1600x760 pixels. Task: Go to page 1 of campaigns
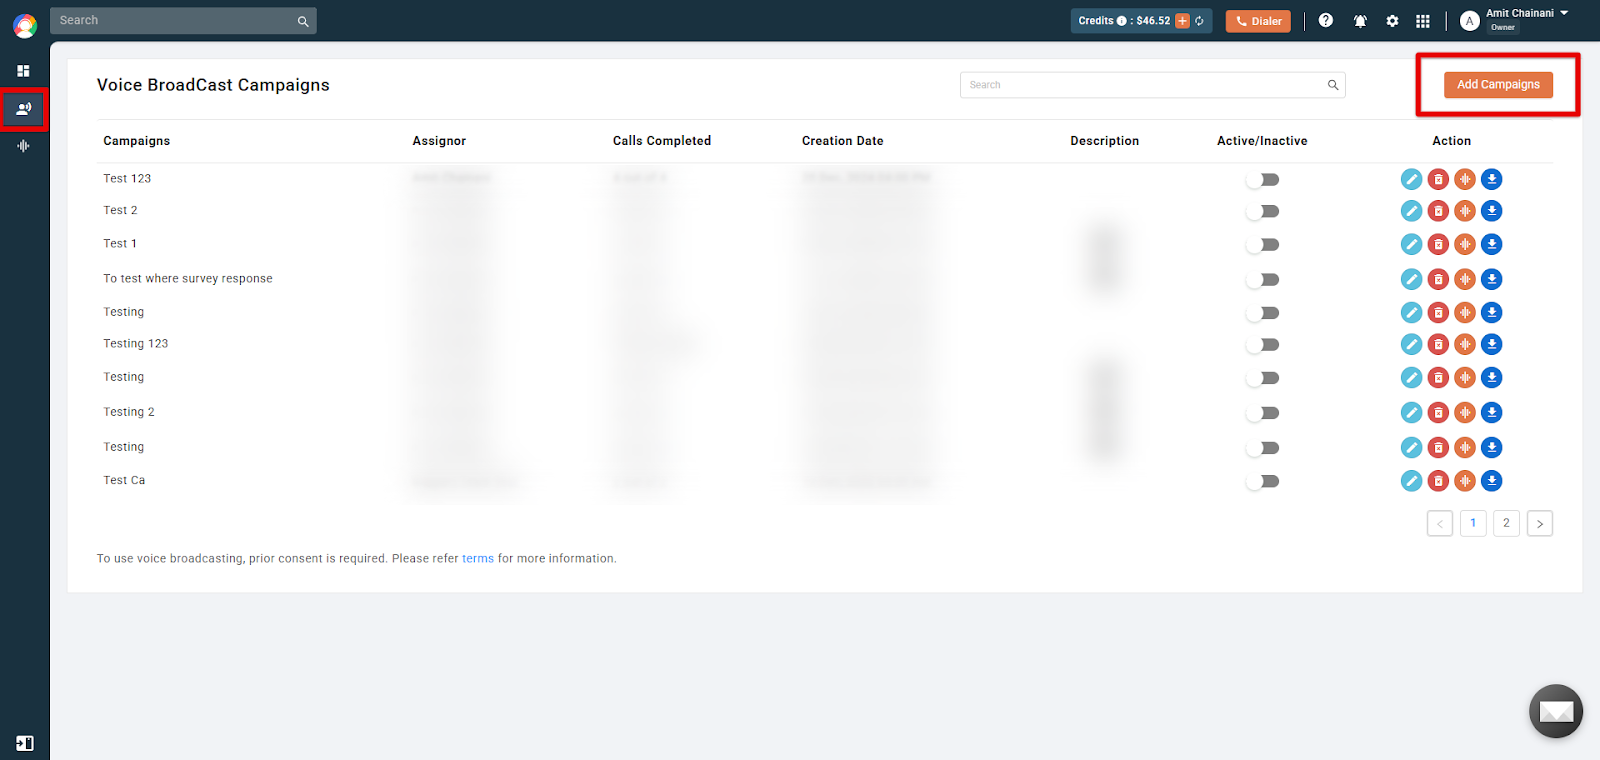pos(1473,523)
